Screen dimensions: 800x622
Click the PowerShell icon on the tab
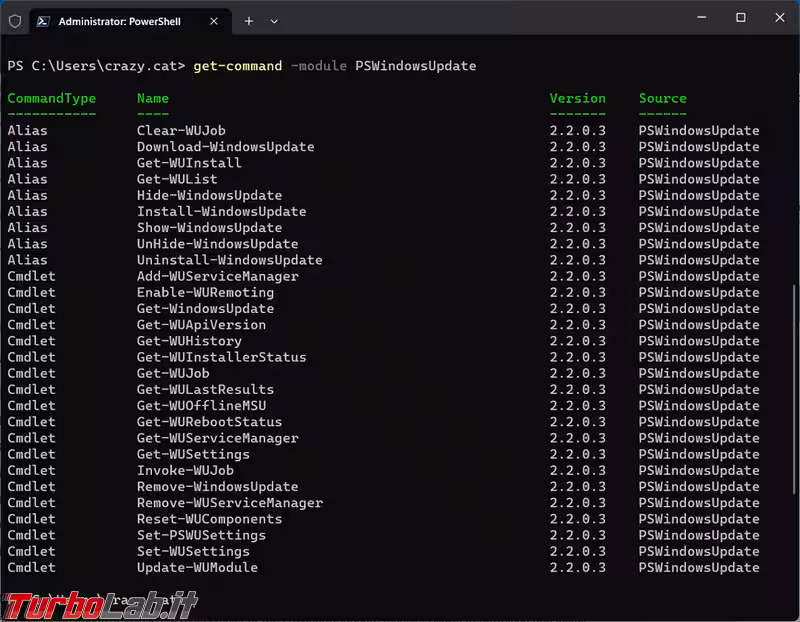44,21
